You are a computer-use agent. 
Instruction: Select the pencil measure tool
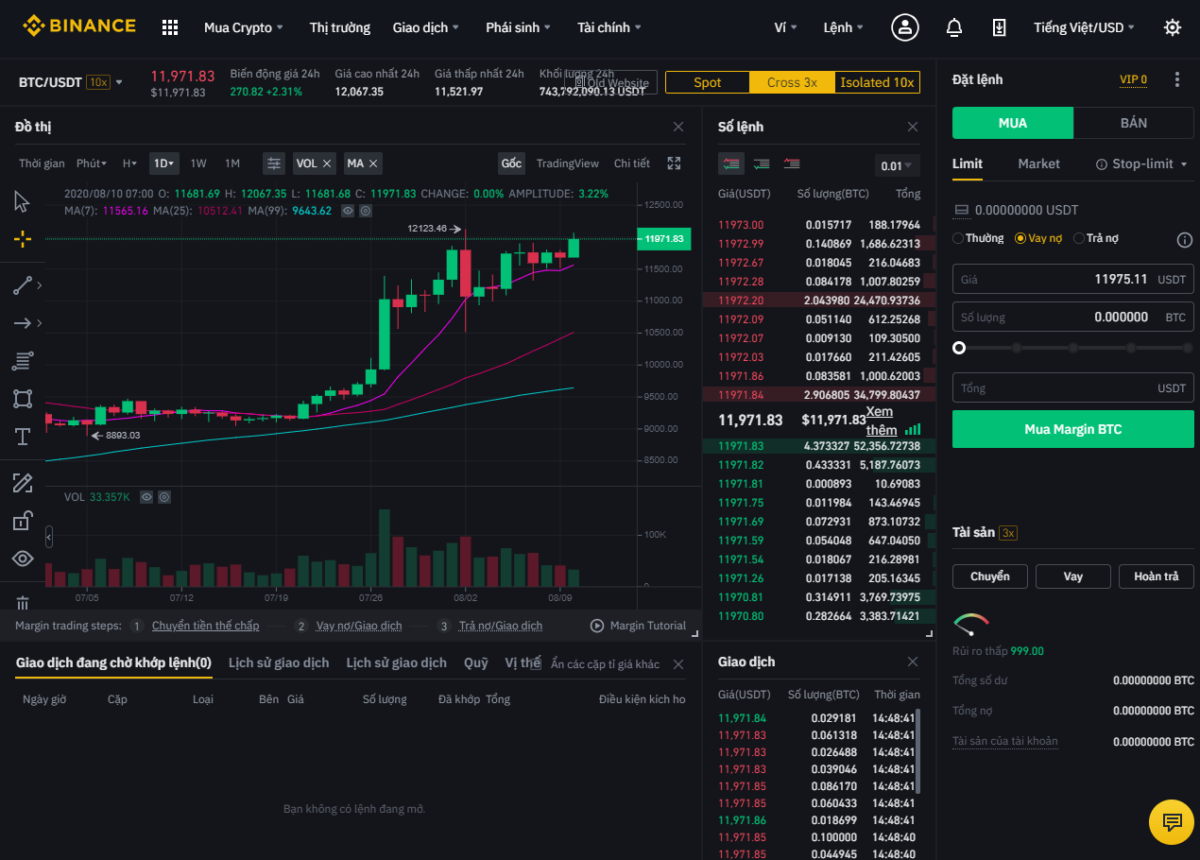pyautogui.click(x=22, y=484)
